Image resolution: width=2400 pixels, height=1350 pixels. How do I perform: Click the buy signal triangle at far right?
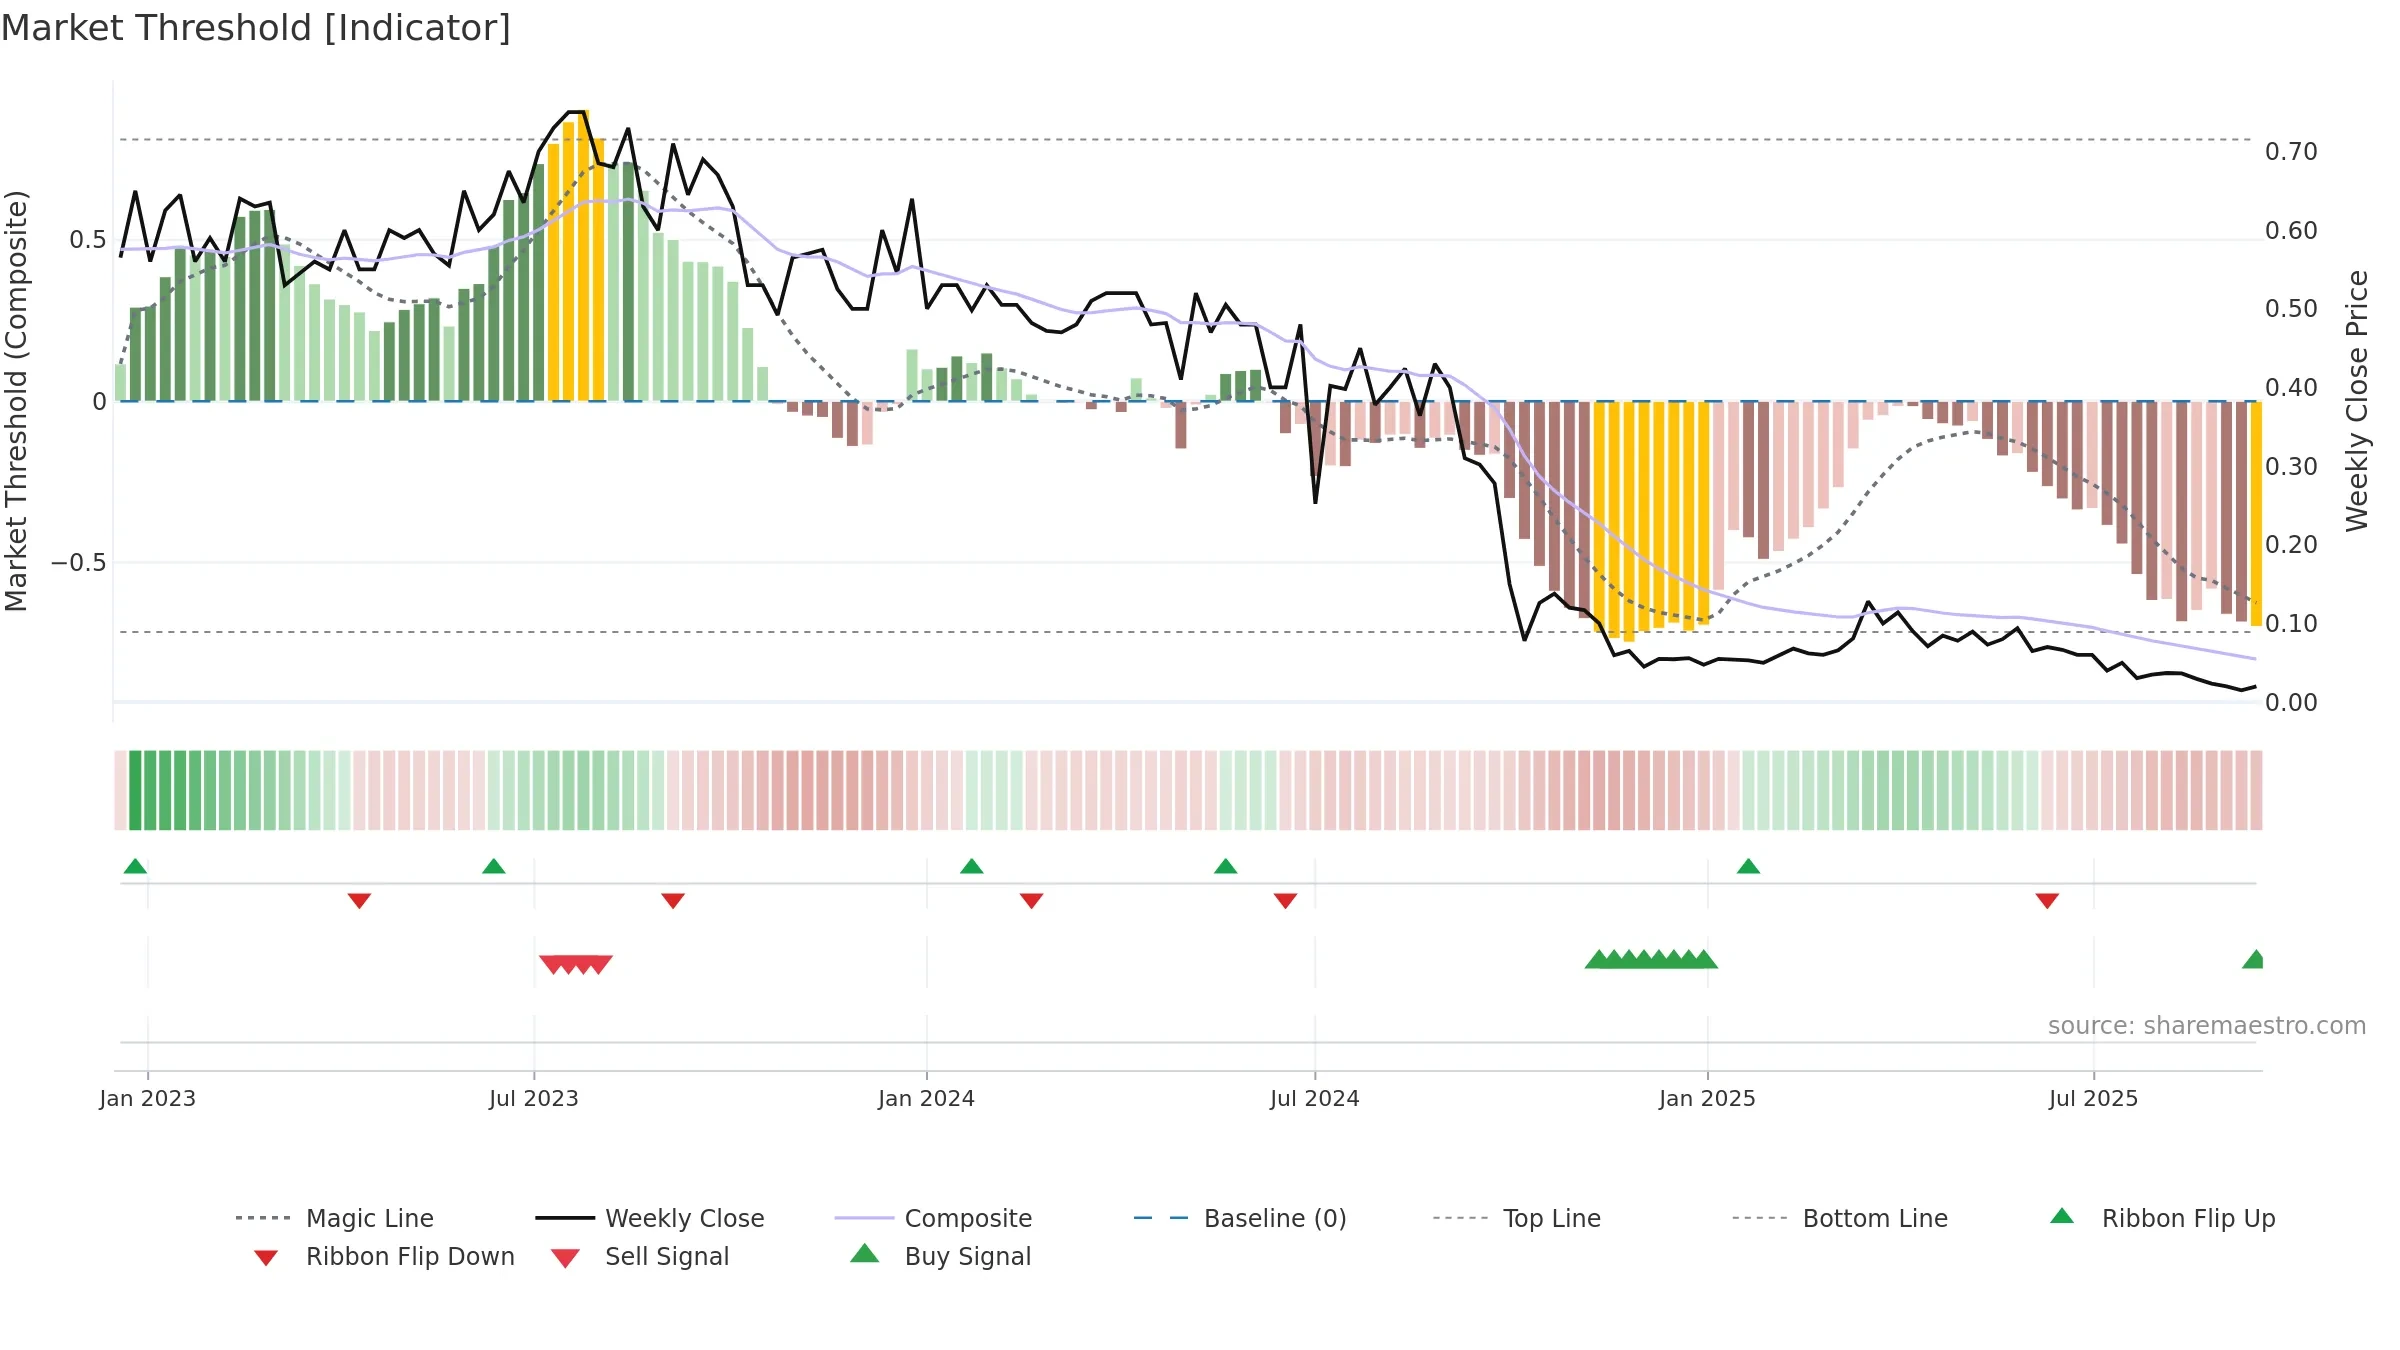(2253, 959)
